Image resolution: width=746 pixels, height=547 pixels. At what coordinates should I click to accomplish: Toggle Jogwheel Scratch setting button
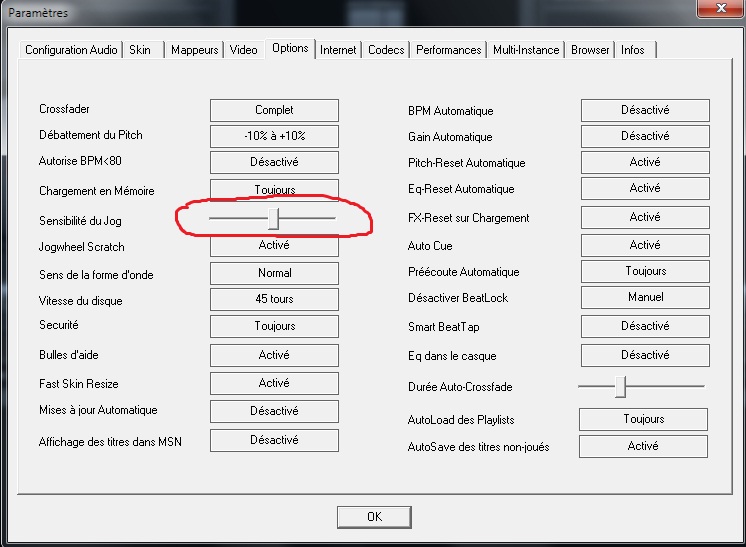click(x=274, y=245)
